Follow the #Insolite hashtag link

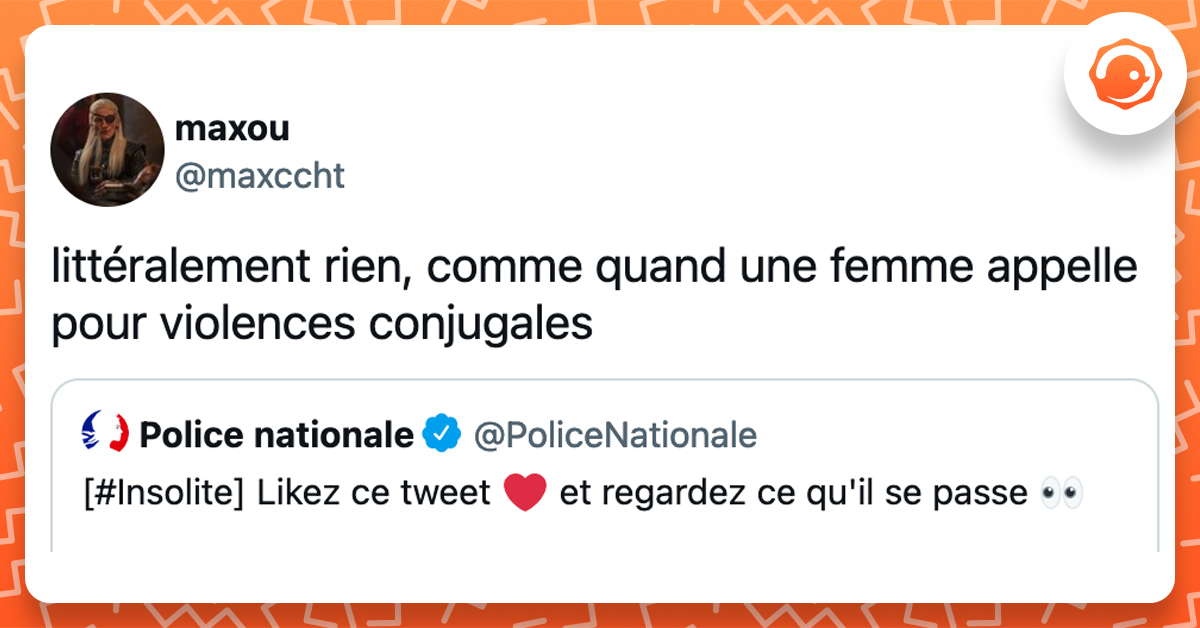point(163,493)
